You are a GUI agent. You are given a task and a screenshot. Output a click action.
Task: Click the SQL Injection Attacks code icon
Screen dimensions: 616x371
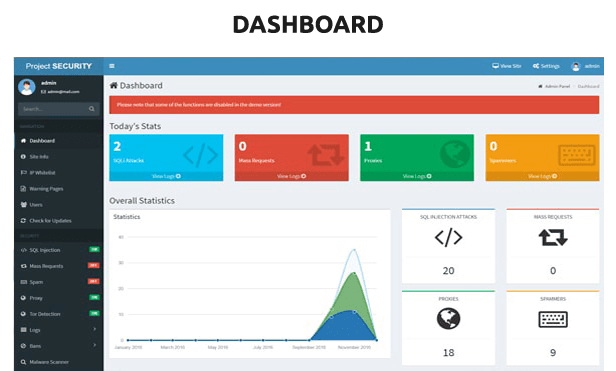tap(448, 237)
